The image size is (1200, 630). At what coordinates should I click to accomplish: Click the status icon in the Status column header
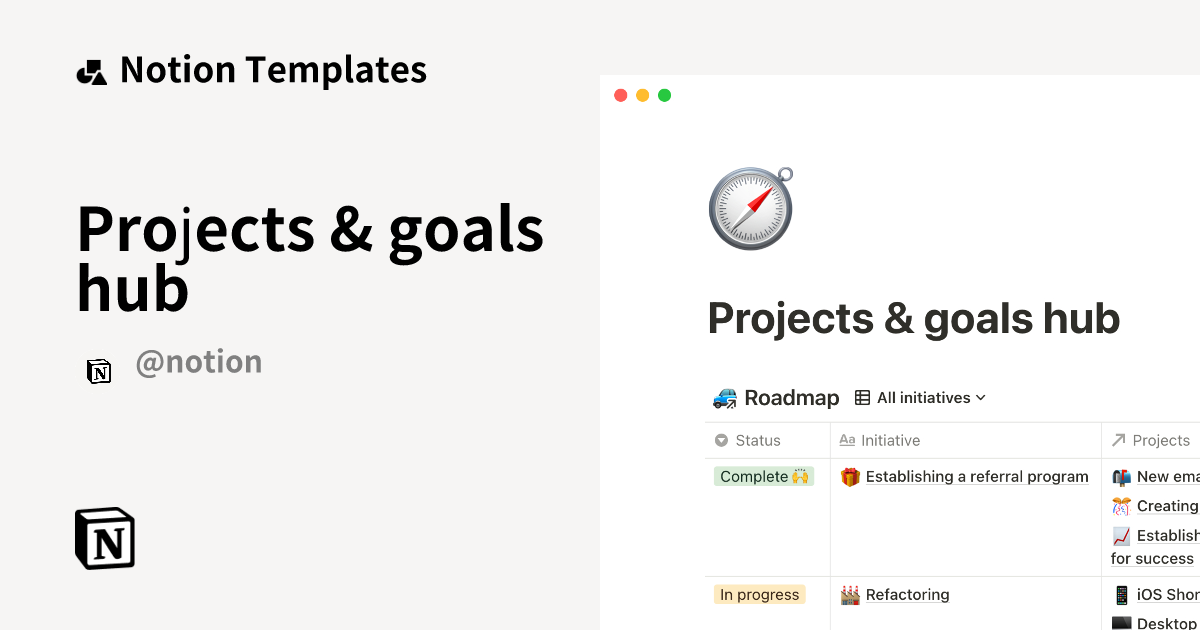click(x=722, y=440)
